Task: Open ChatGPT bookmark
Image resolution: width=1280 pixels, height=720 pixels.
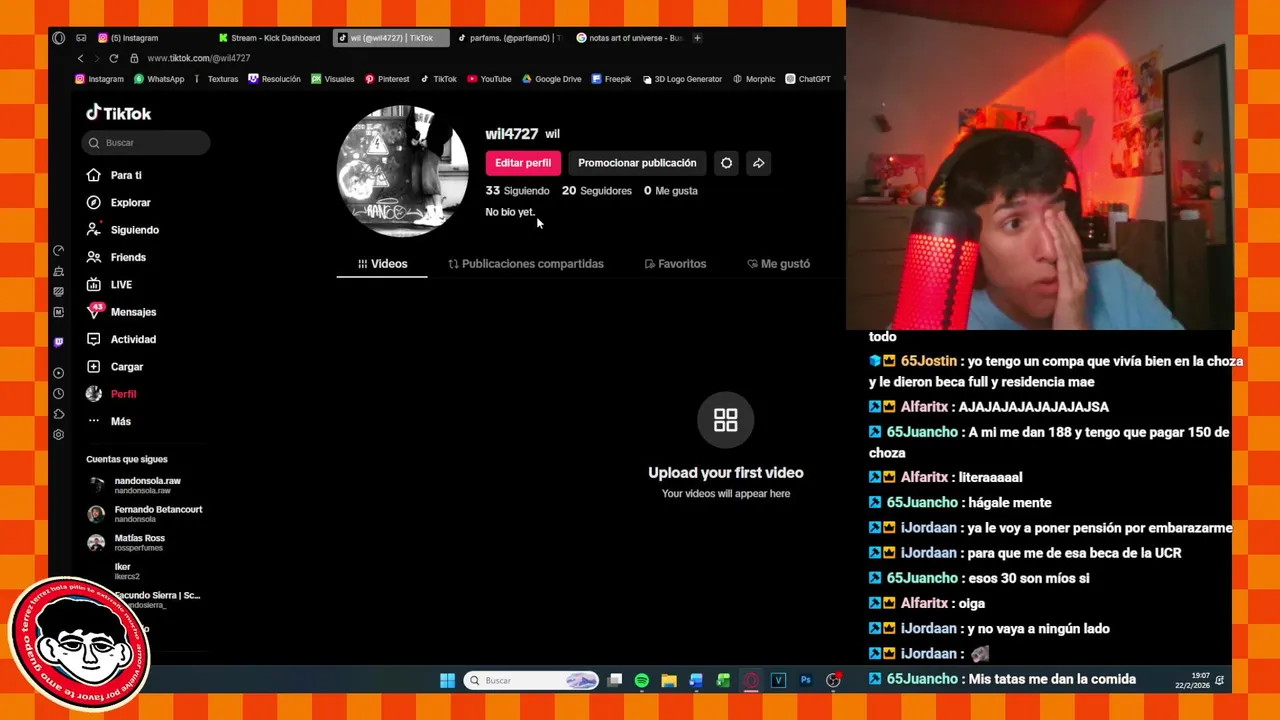Action: click(808, 79)
